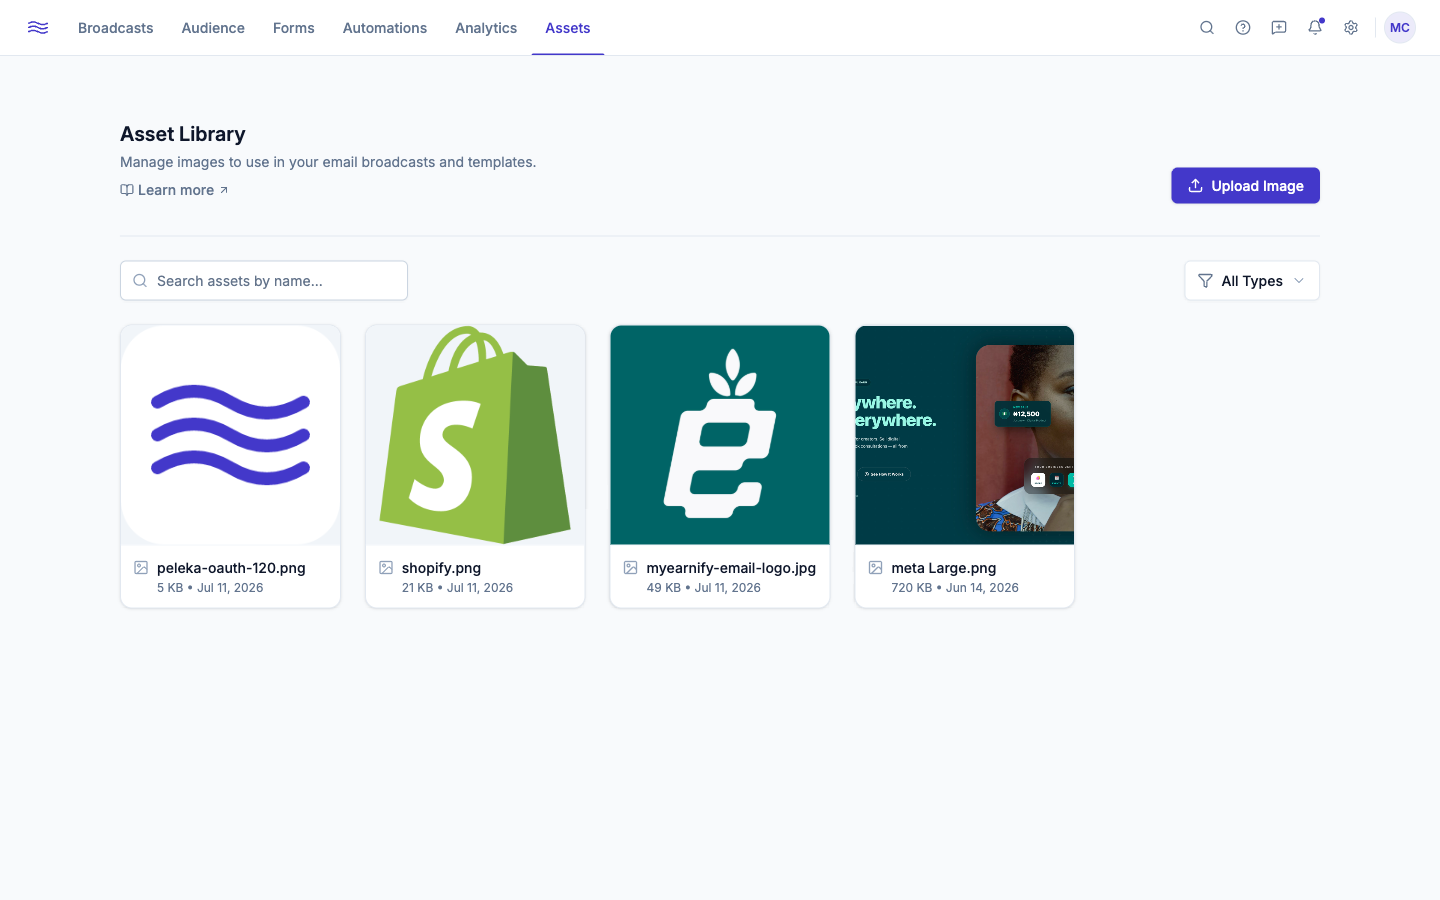
Task: Go to the Audience tab
Action: coord(213,28)
